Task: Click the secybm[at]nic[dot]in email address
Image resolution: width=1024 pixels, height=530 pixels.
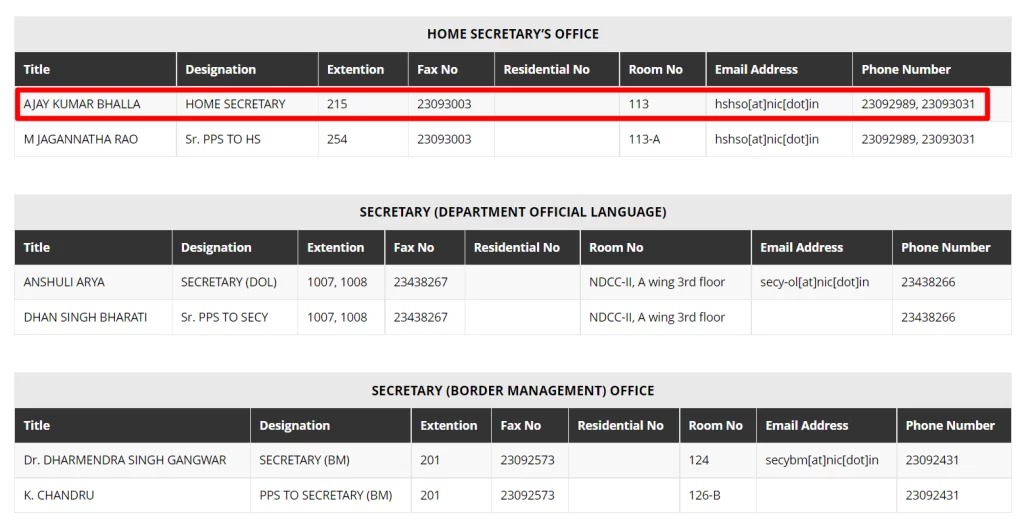Action: pos(822,460)
